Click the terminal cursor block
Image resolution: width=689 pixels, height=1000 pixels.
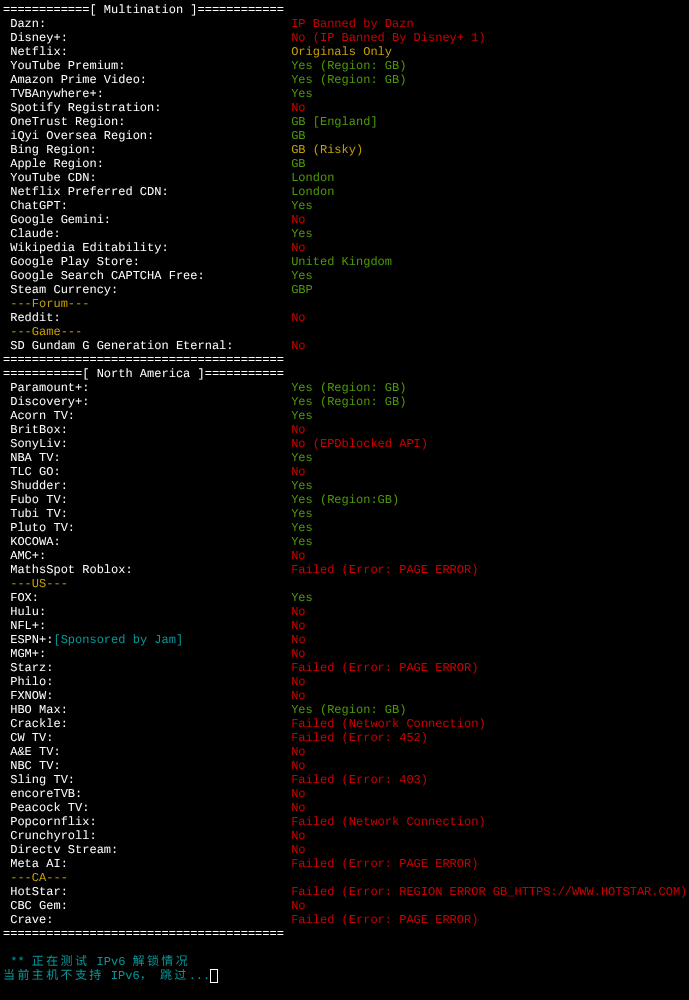click(214, 976)
